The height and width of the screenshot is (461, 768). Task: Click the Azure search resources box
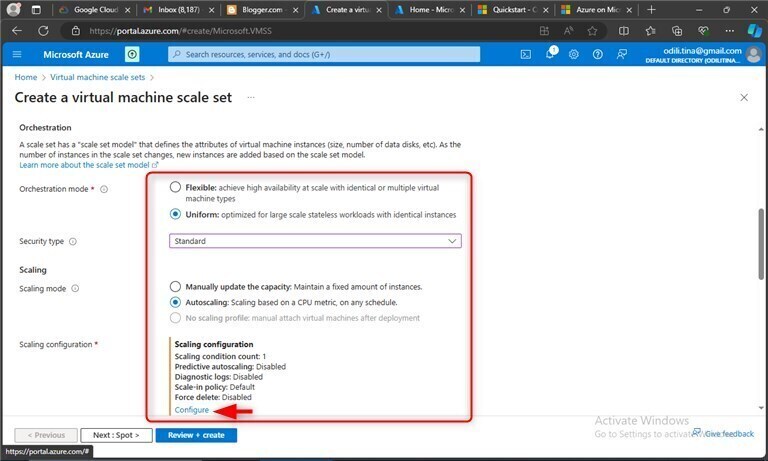(324, 54)
